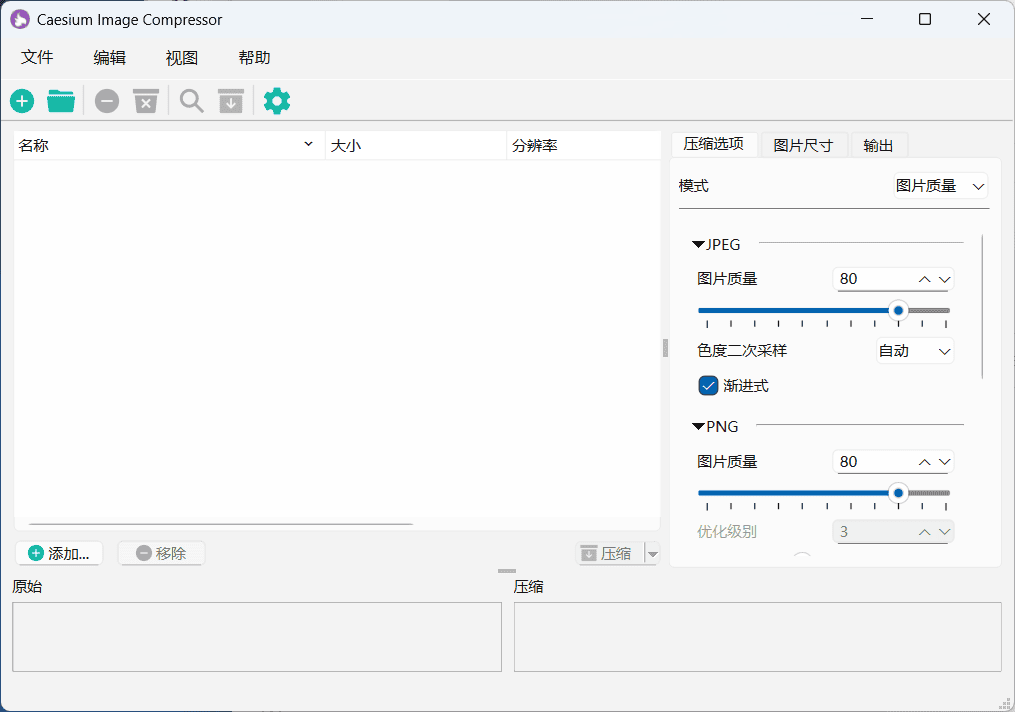Viewport: 1015px width, 712px height.
Task: Click the 添加... button
Action: point(59,553)
